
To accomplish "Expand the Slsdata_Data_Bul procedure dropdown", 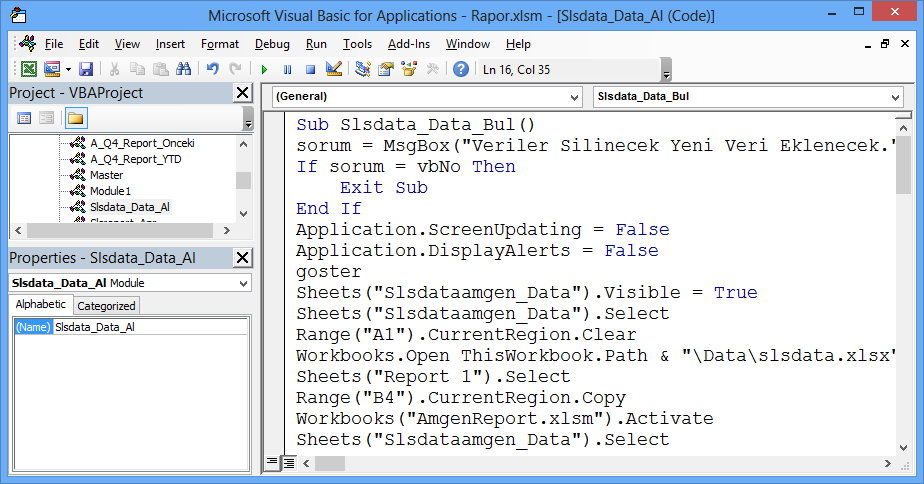I will coord(895,97).
